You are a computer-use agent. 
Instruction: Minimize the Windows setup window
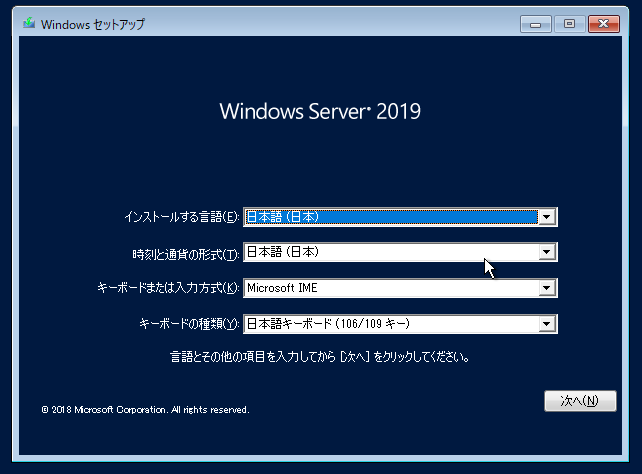[x=536, y=24]
